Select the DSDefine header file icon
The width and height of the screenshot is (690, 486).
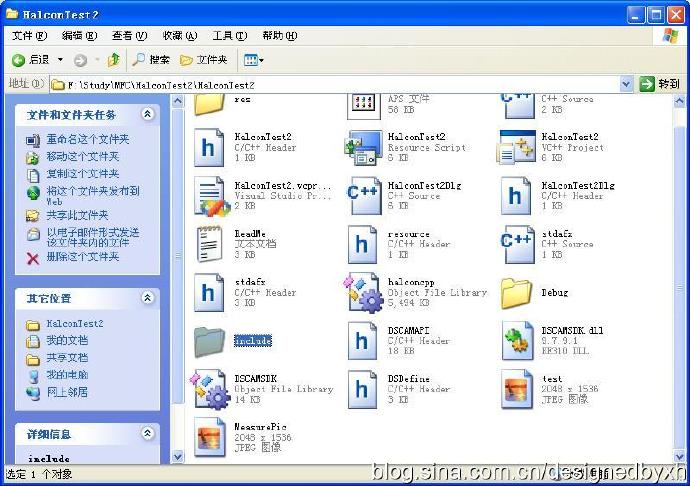coord(362,389)
